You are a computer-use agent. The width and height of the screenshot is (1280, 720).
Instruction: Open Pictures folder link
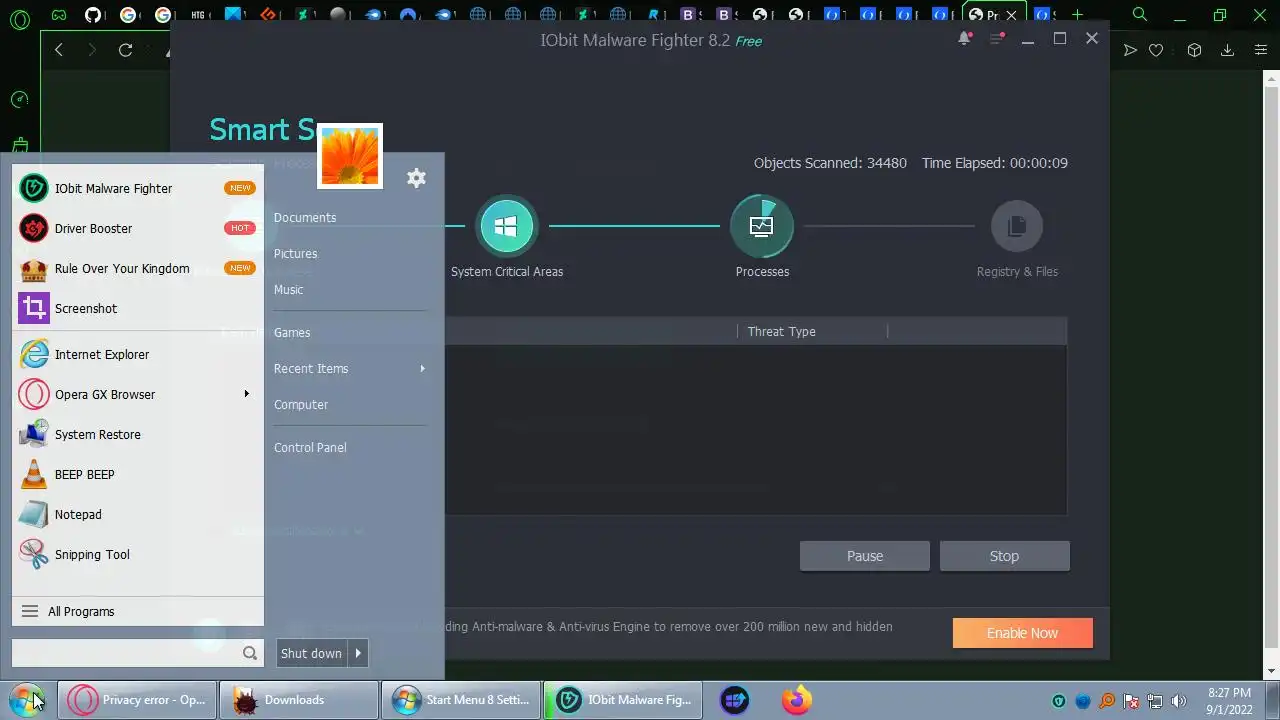click(x=295, y=253)
